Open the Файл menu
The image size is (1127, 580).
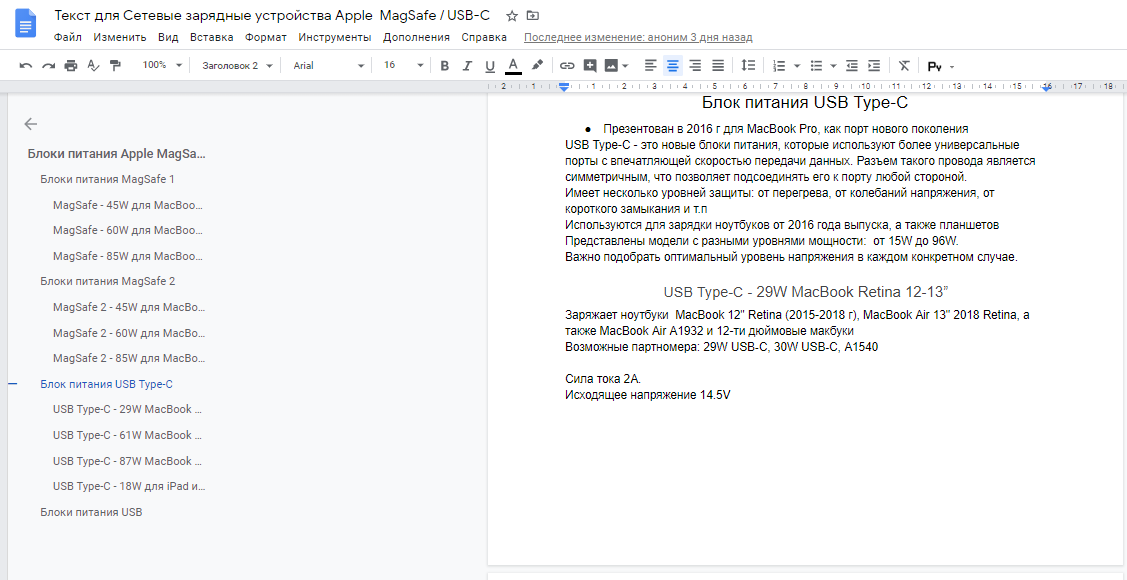[68, 37]
